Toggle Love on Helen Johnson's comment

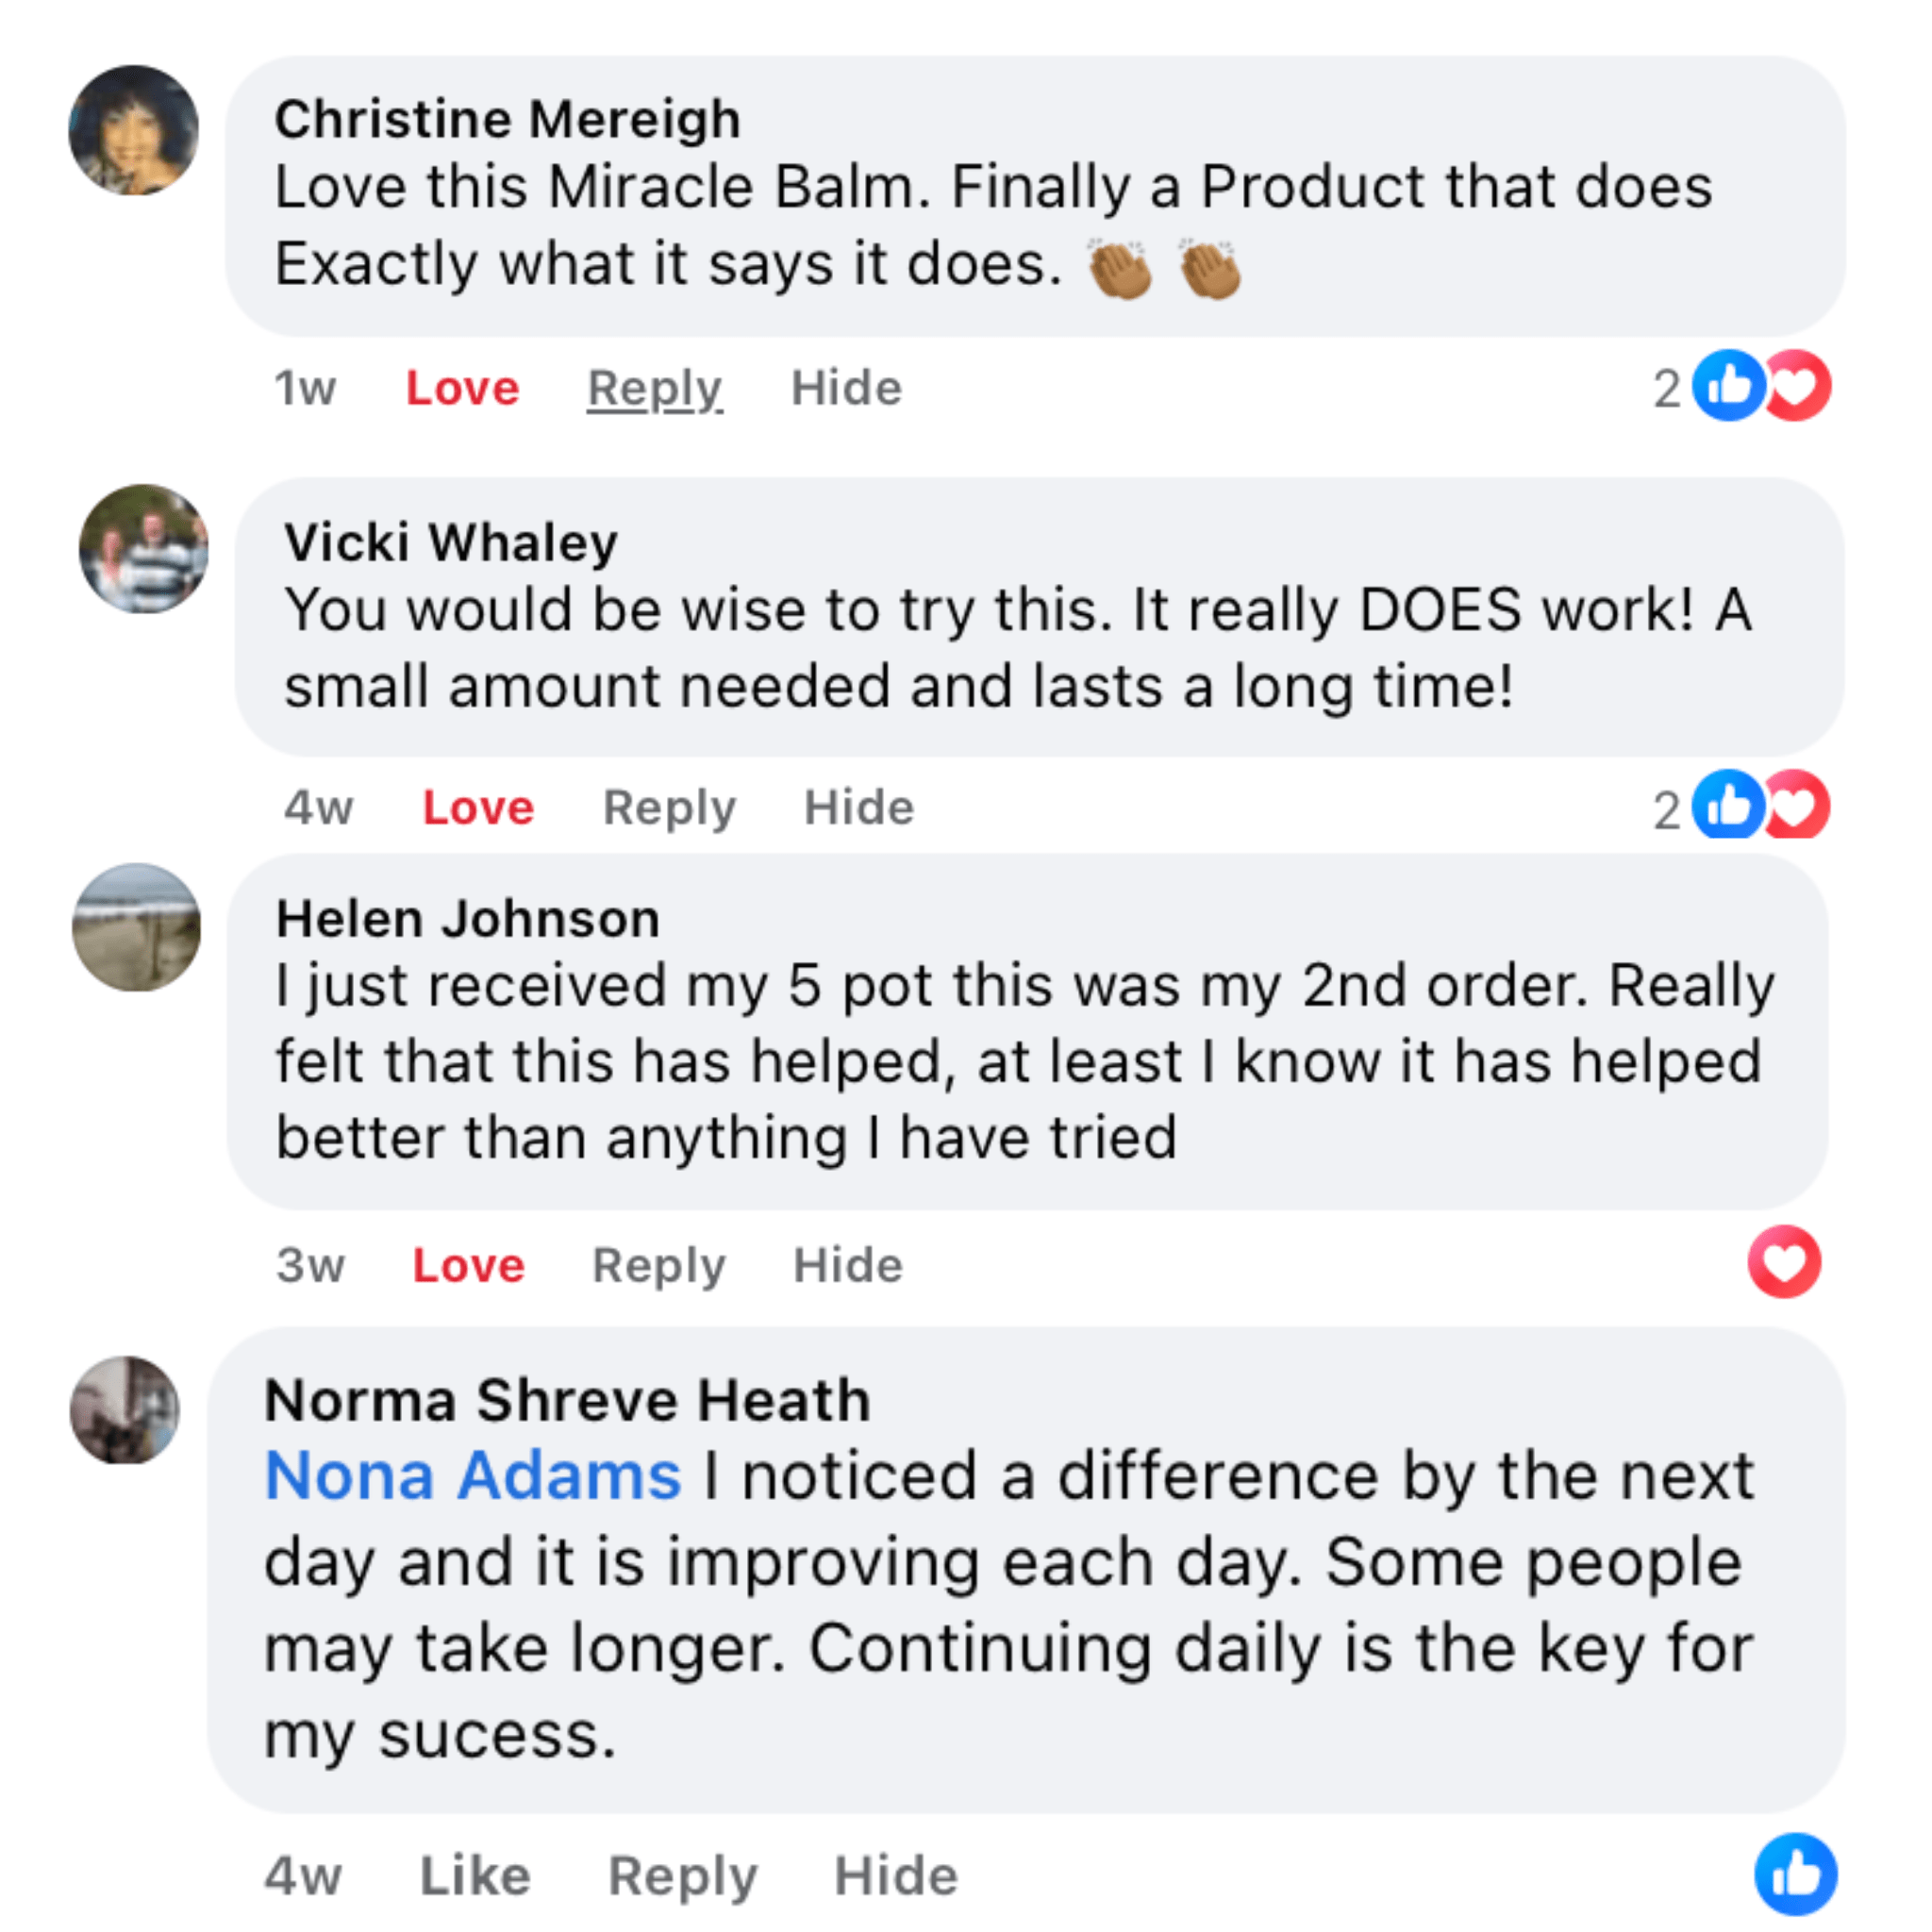point(468,1265)
